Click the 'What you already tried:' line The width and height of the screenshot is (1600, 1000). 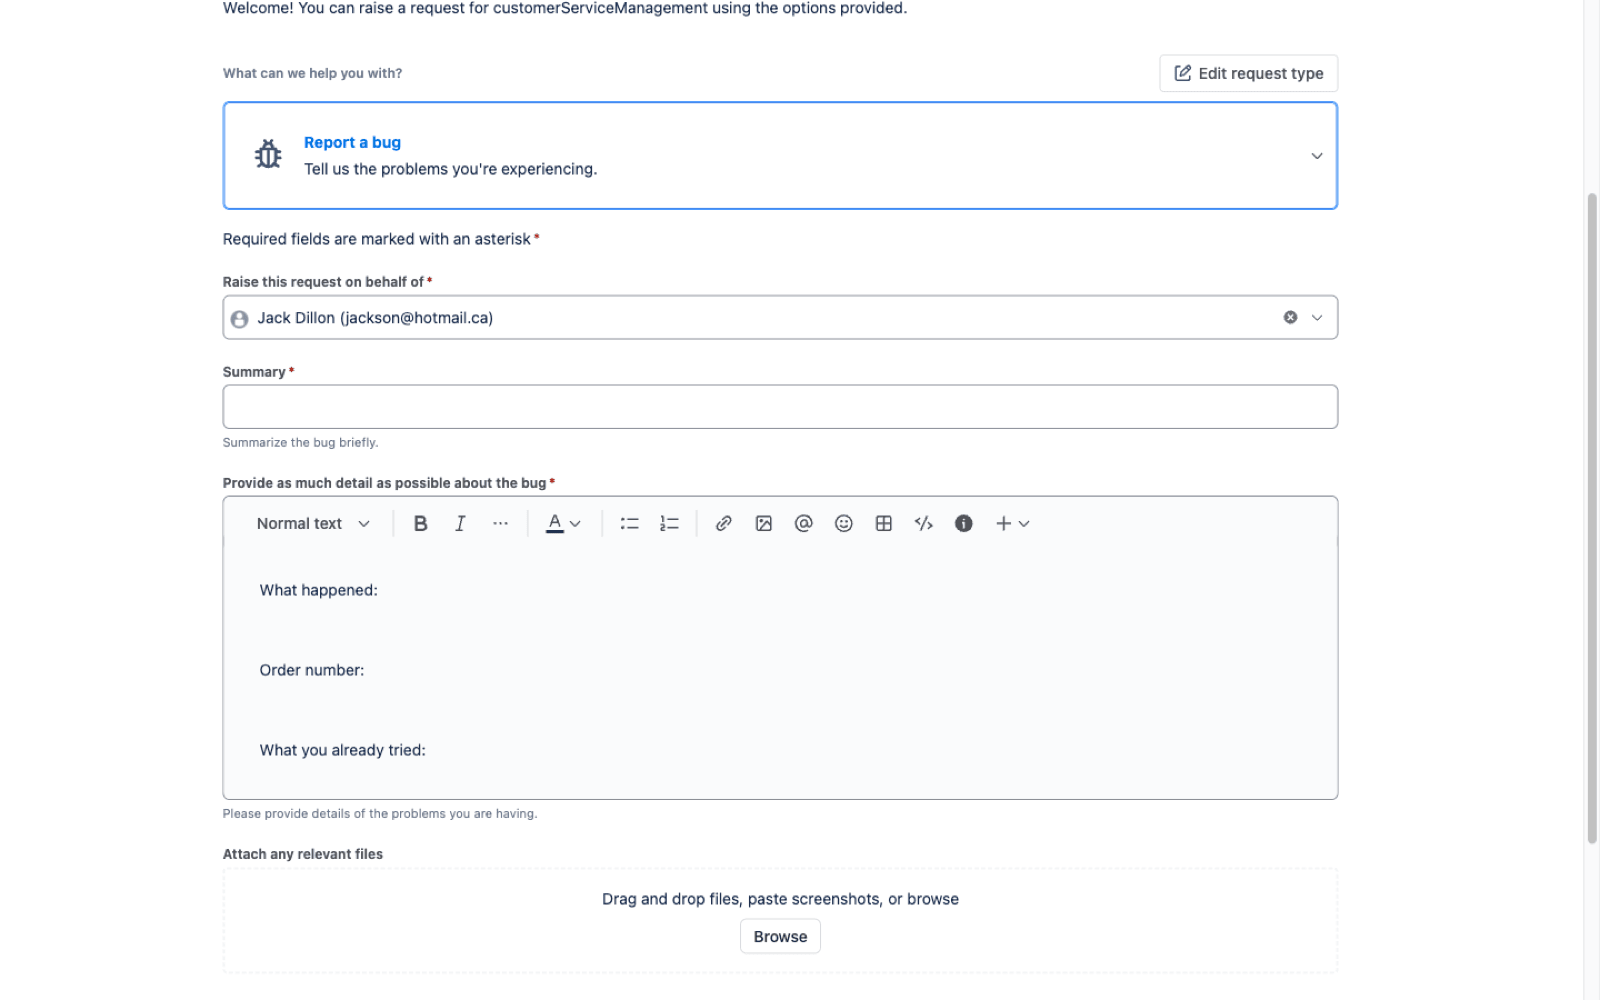click(x=342, y=750)
